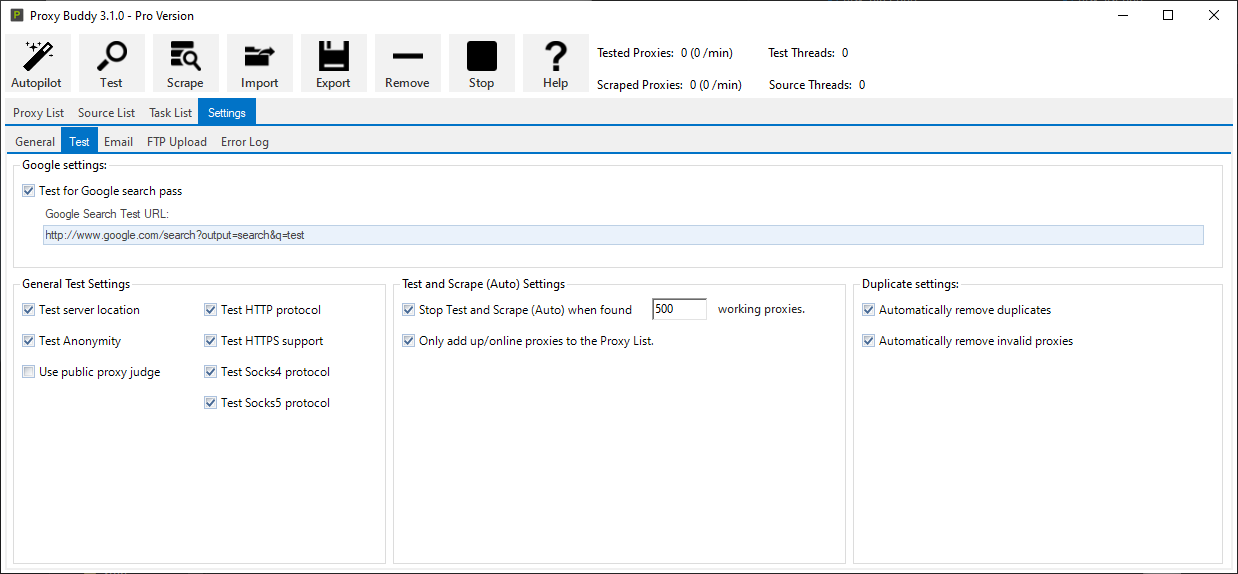
Task: Toggle Automatically remove duplicates checkbox
Action: pyautogui.click(x=869, y=310)
